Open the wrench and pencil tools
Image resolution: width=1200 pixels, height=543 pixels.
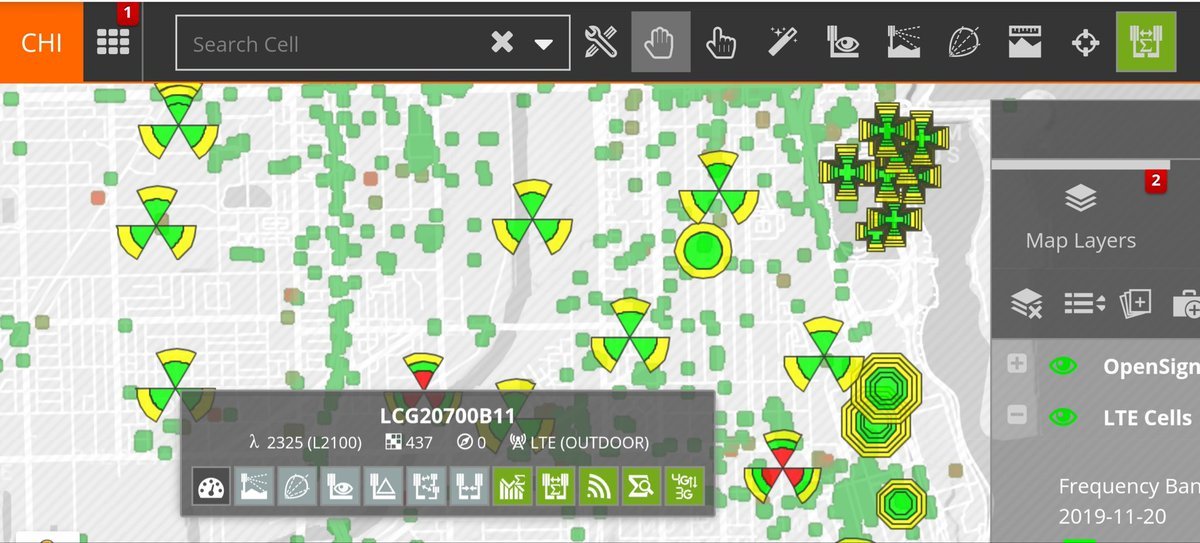pos(600,43)
